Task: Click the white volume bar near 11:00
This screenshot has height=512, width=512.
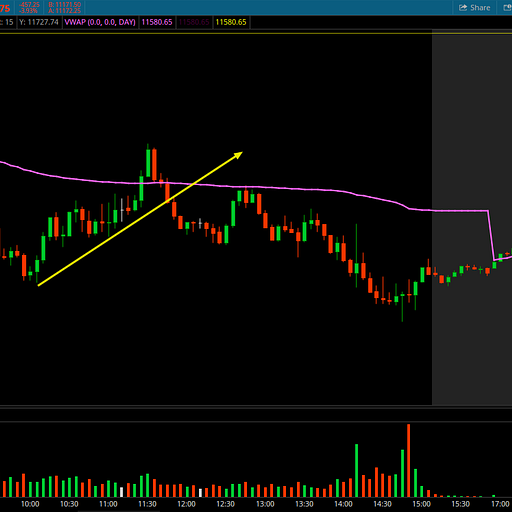Action: (121, 492)
